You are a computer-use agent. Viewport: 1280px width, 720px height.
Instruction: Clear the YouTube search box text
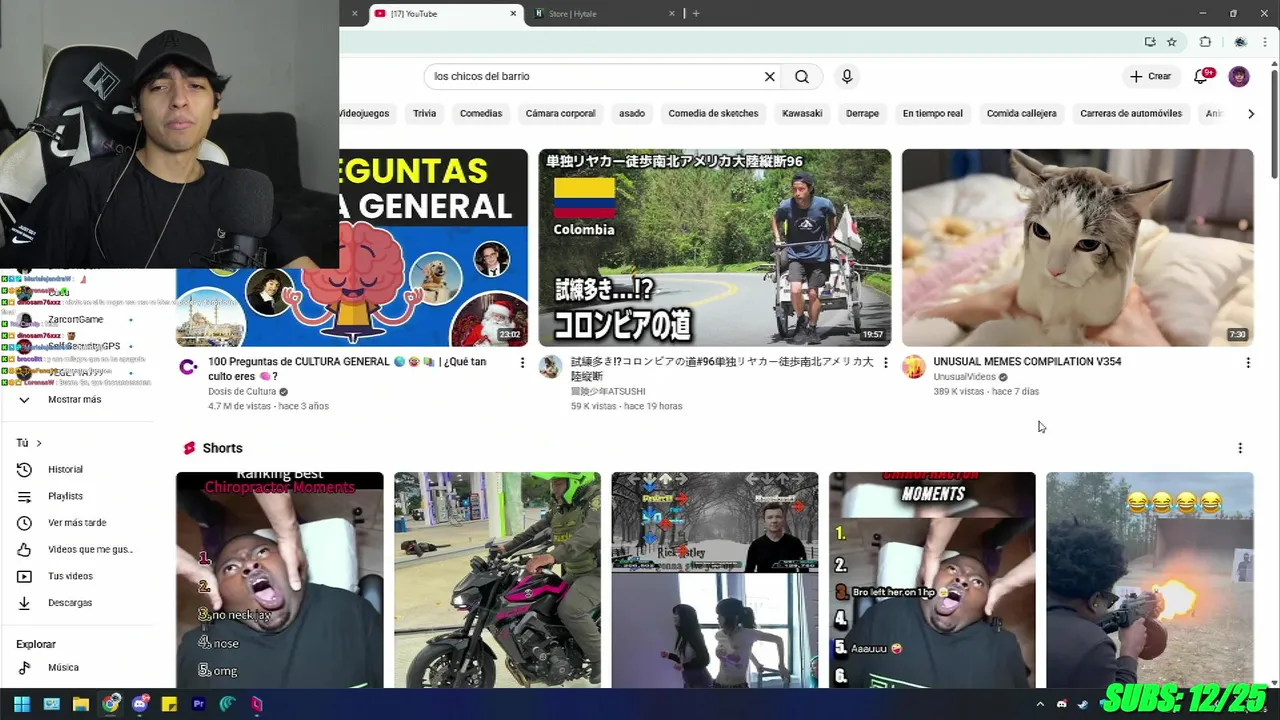point(770,76)
